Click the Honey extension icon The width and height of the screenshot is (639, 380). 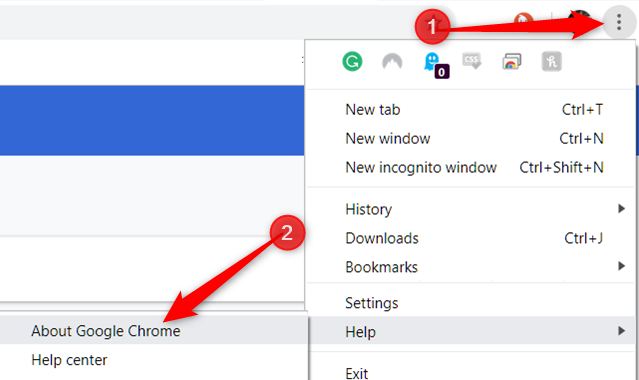551,62
